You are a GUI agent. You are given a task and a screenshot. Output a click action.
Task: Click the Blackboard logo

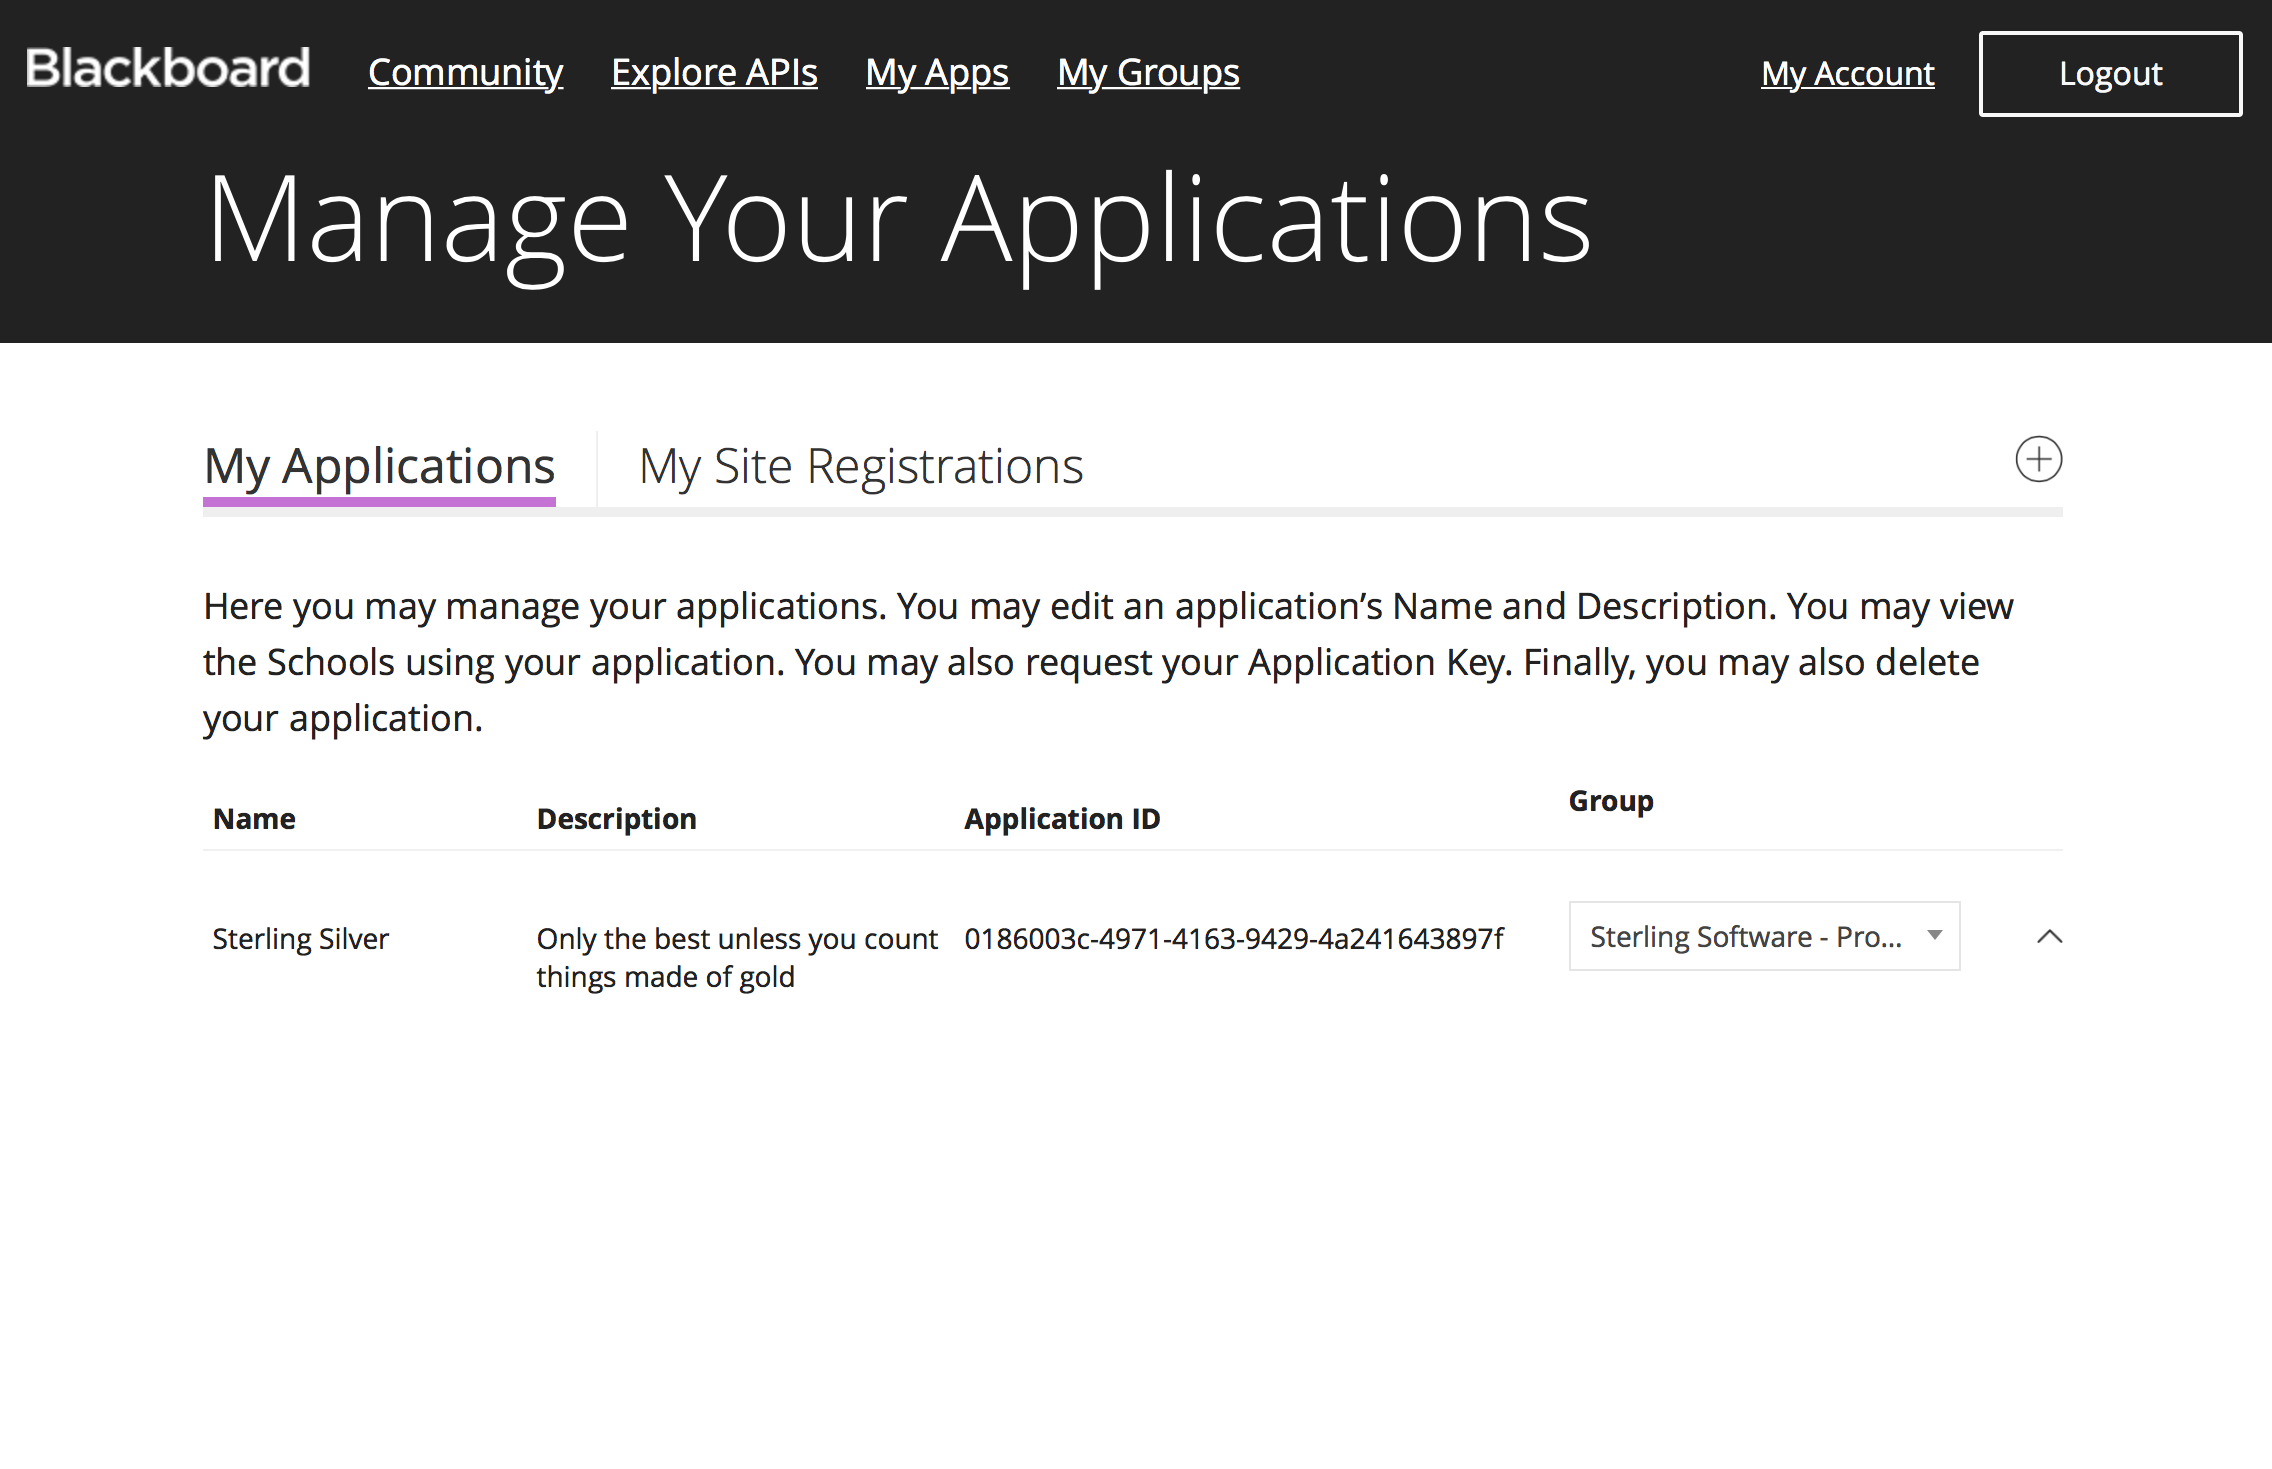[x=168, y=69]
